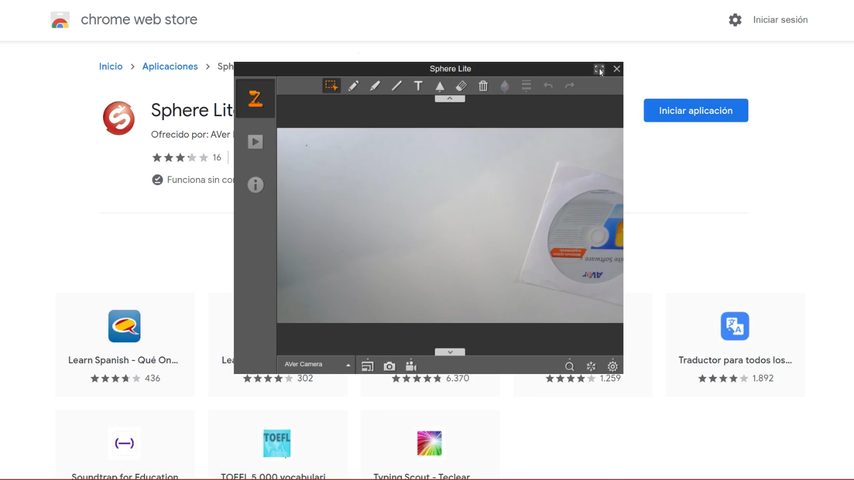Image resolution: width=854 pixels, height=480 pixels.
Task: Select the straight line tool
Action: coord(396,86)
